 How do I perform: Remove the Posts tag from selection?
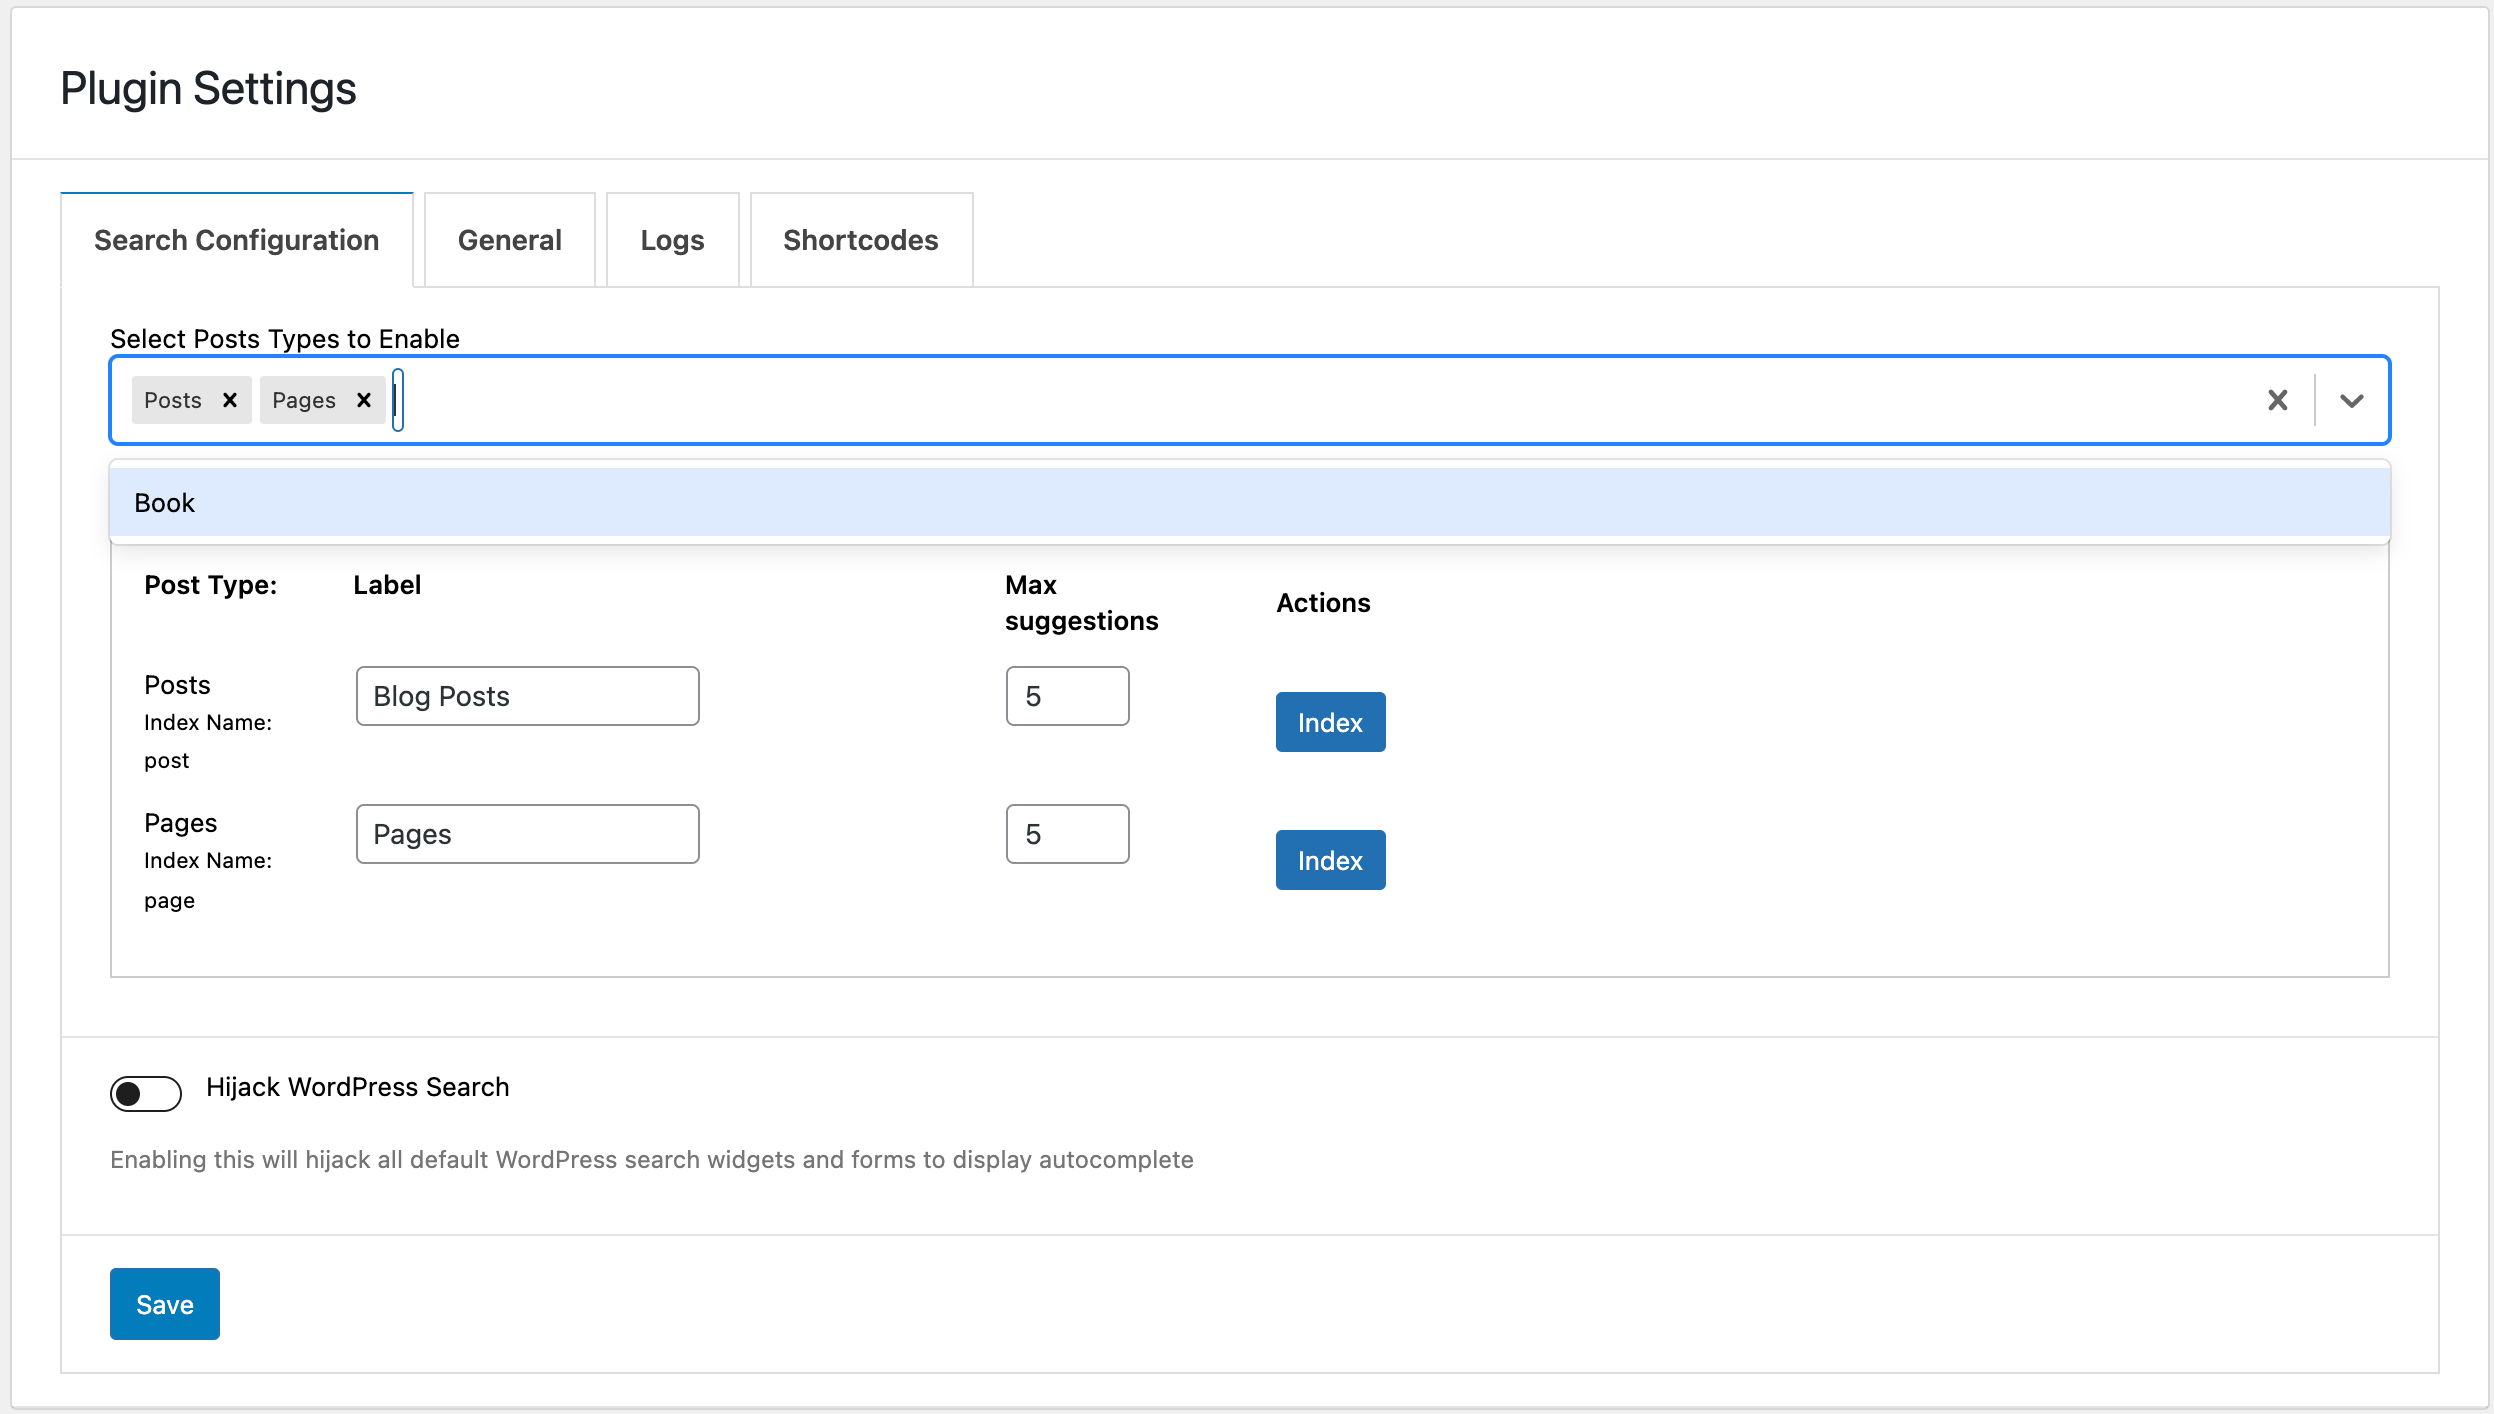coord(230,400)
